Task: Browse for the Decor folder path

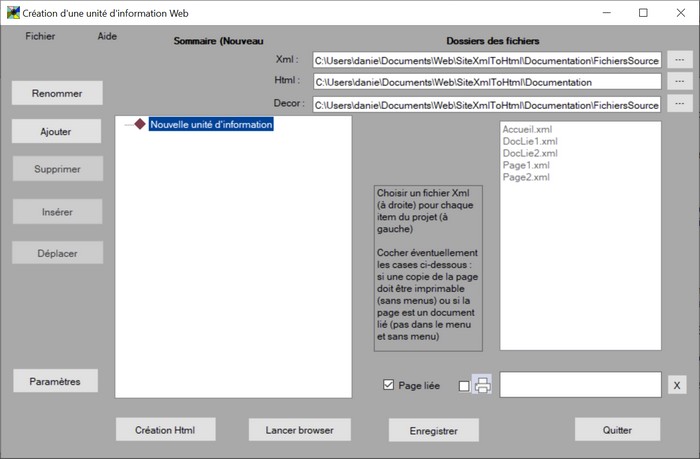Action: coord(679,104)
